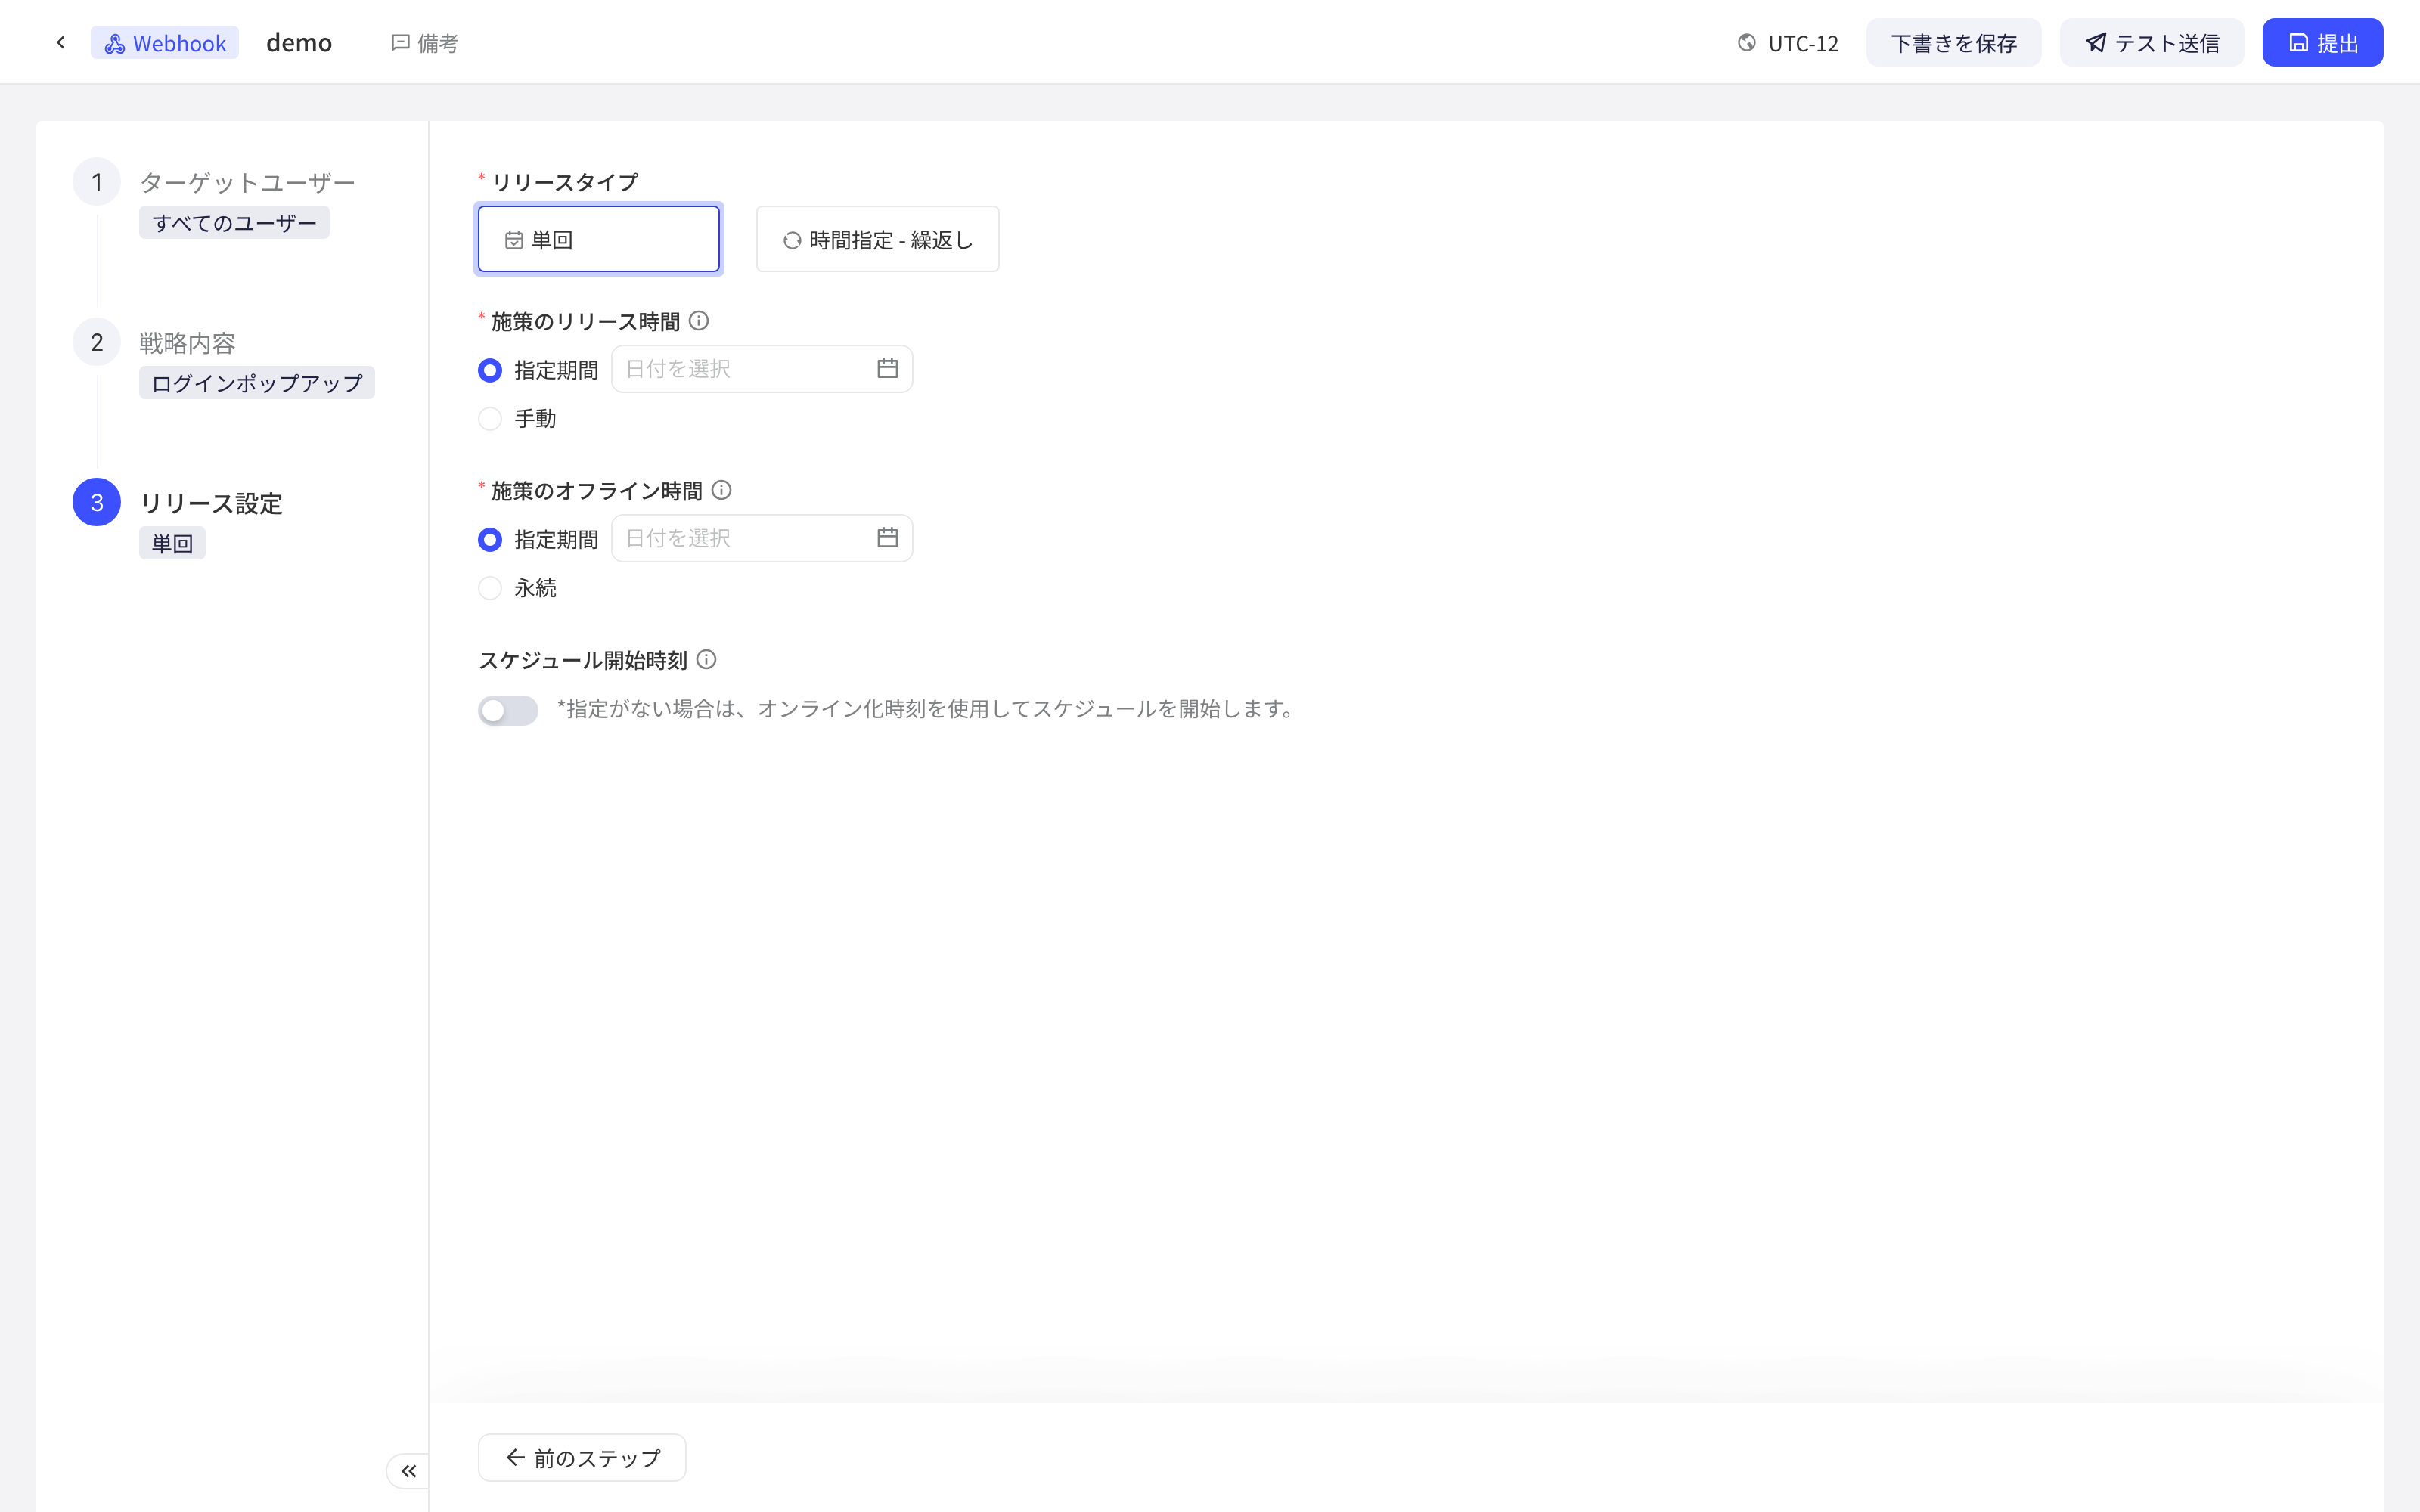Open the 備考 notes comment icon
The width and height of the screenshot is (2420, 1512).
click(x=400, y=43)
